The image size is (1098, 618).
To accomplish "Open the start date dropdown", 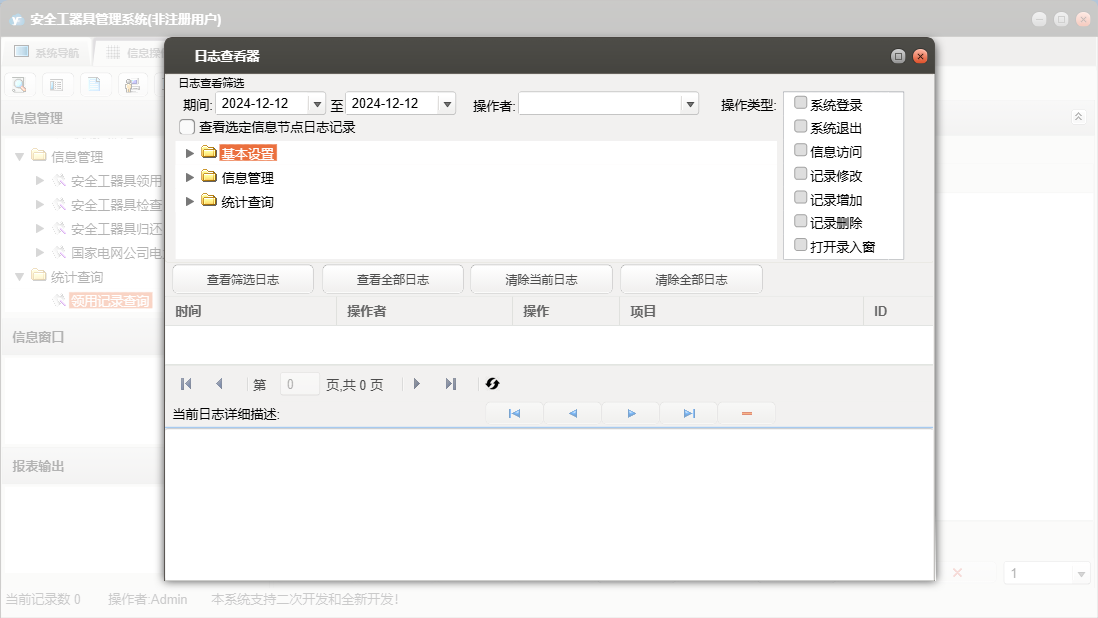I will (x=317, y=104).
